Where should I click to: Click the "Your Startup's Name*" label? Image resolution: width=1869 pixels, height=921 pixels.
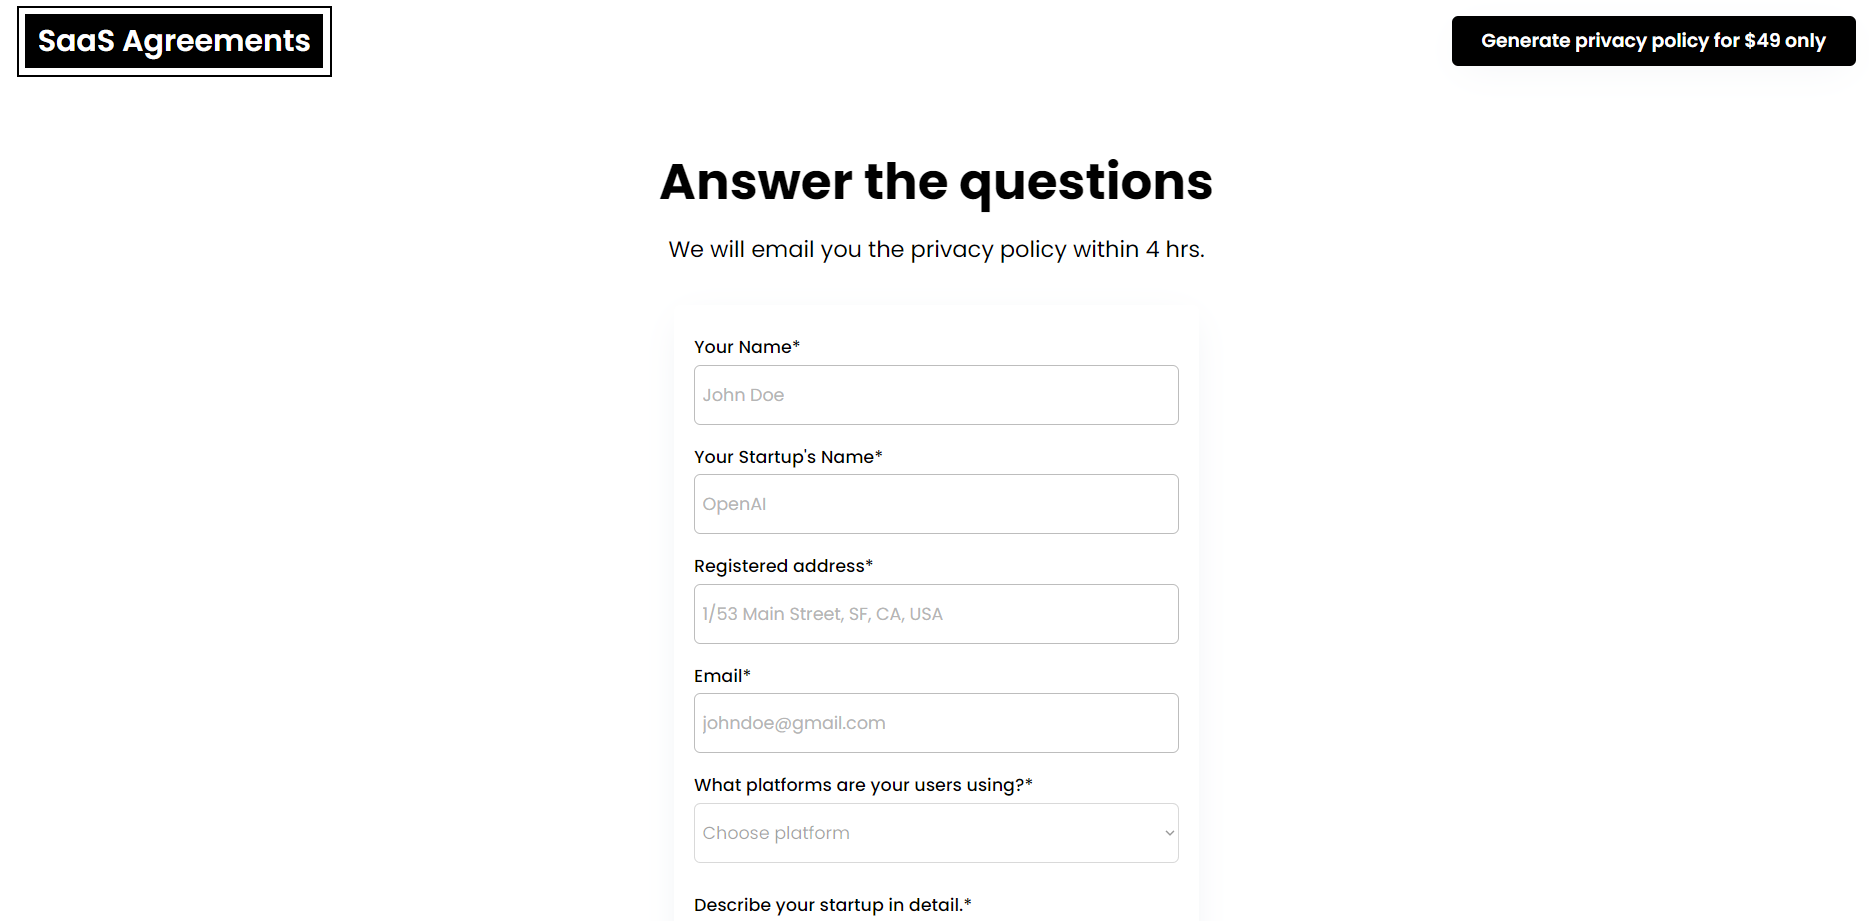pyautogui.click(x=788, y=457)
